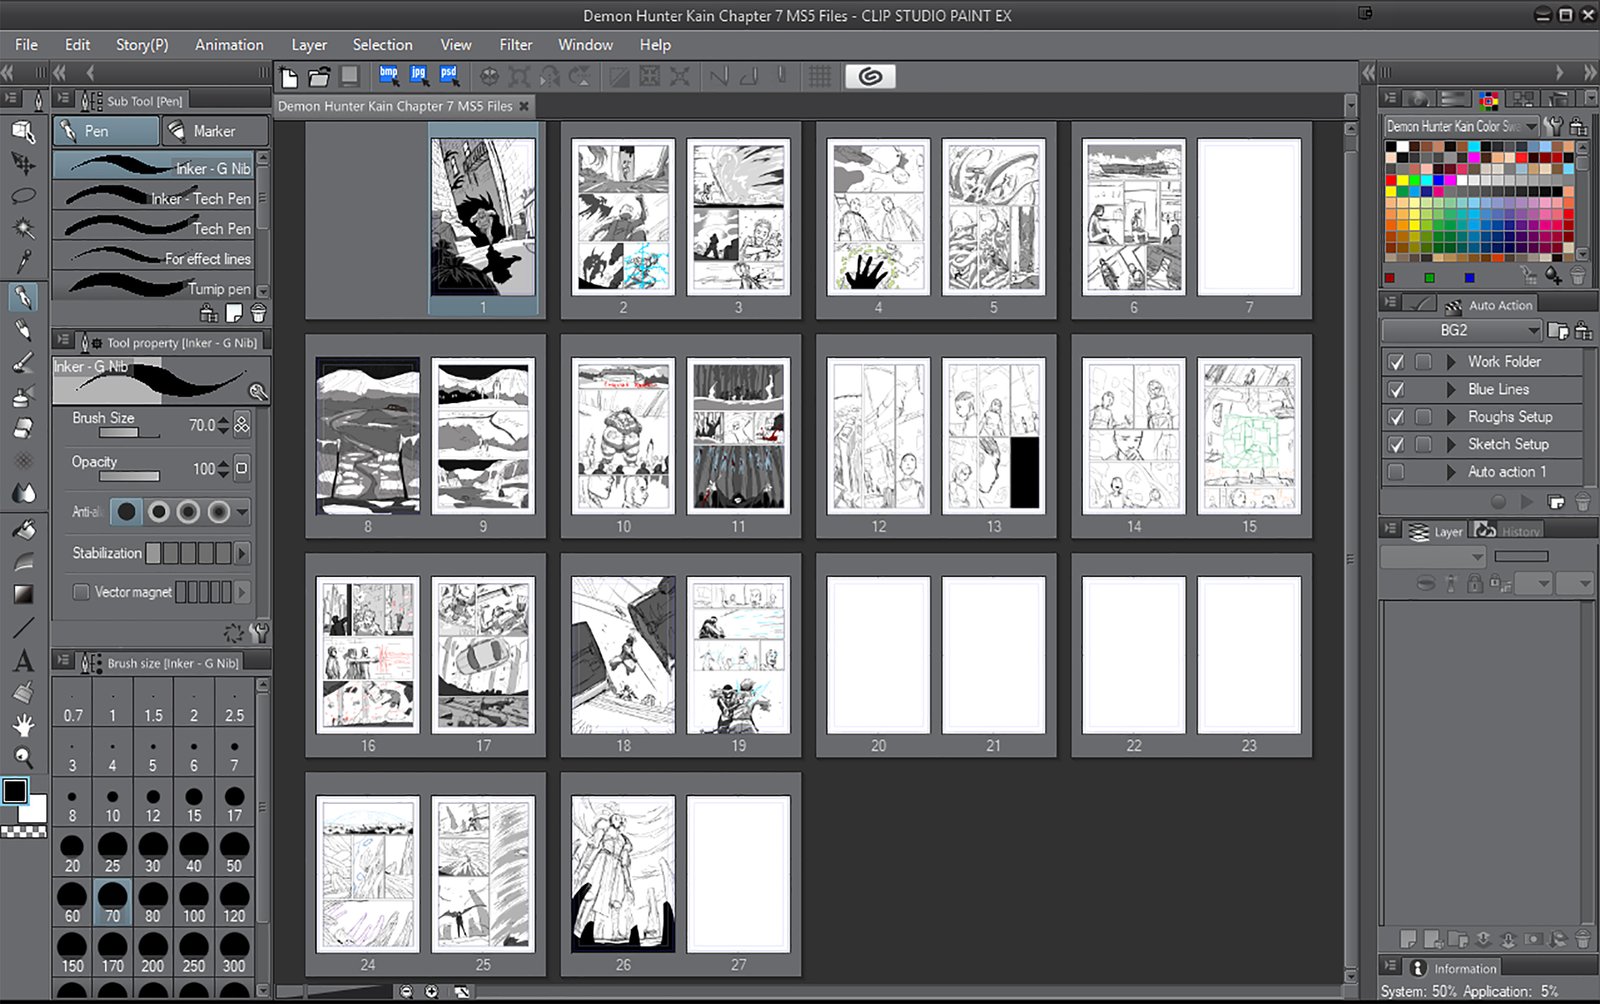Click the Export as PSD icon

[448, 76]
